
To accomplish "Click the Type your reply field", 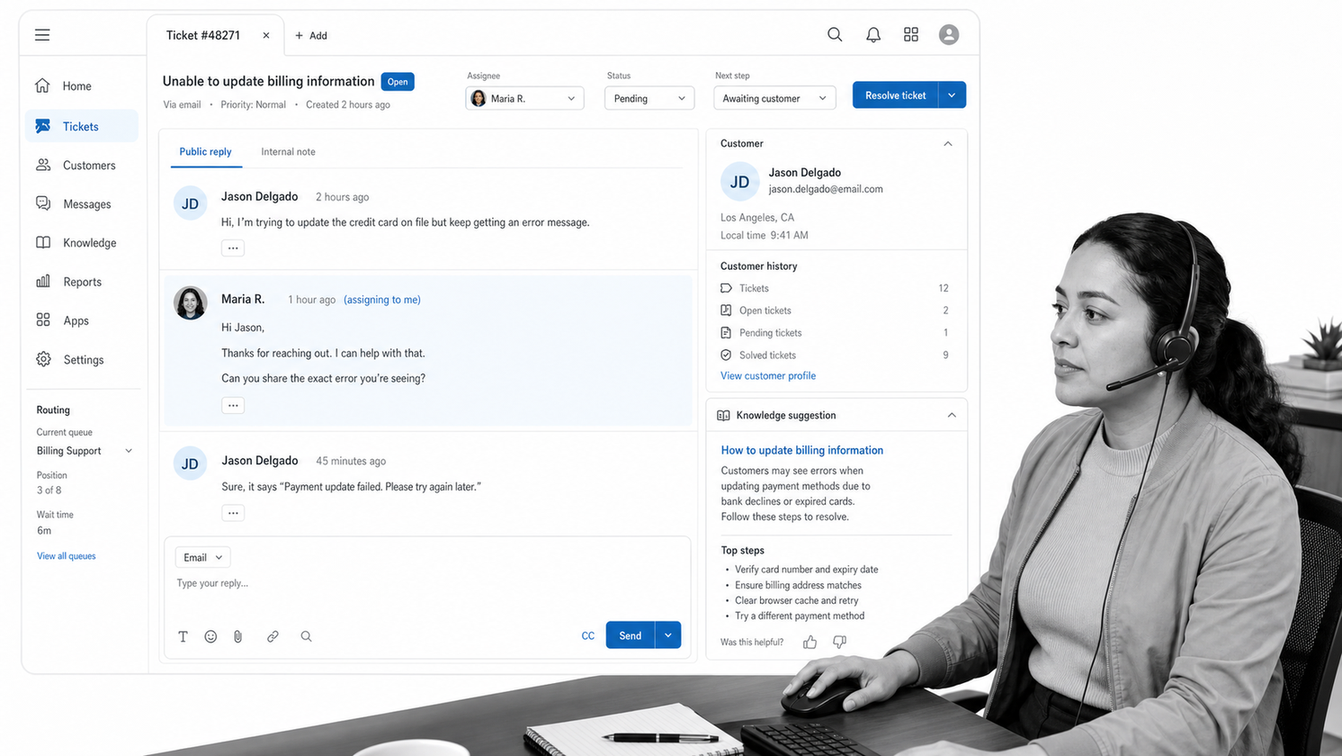I will point(427,583).
